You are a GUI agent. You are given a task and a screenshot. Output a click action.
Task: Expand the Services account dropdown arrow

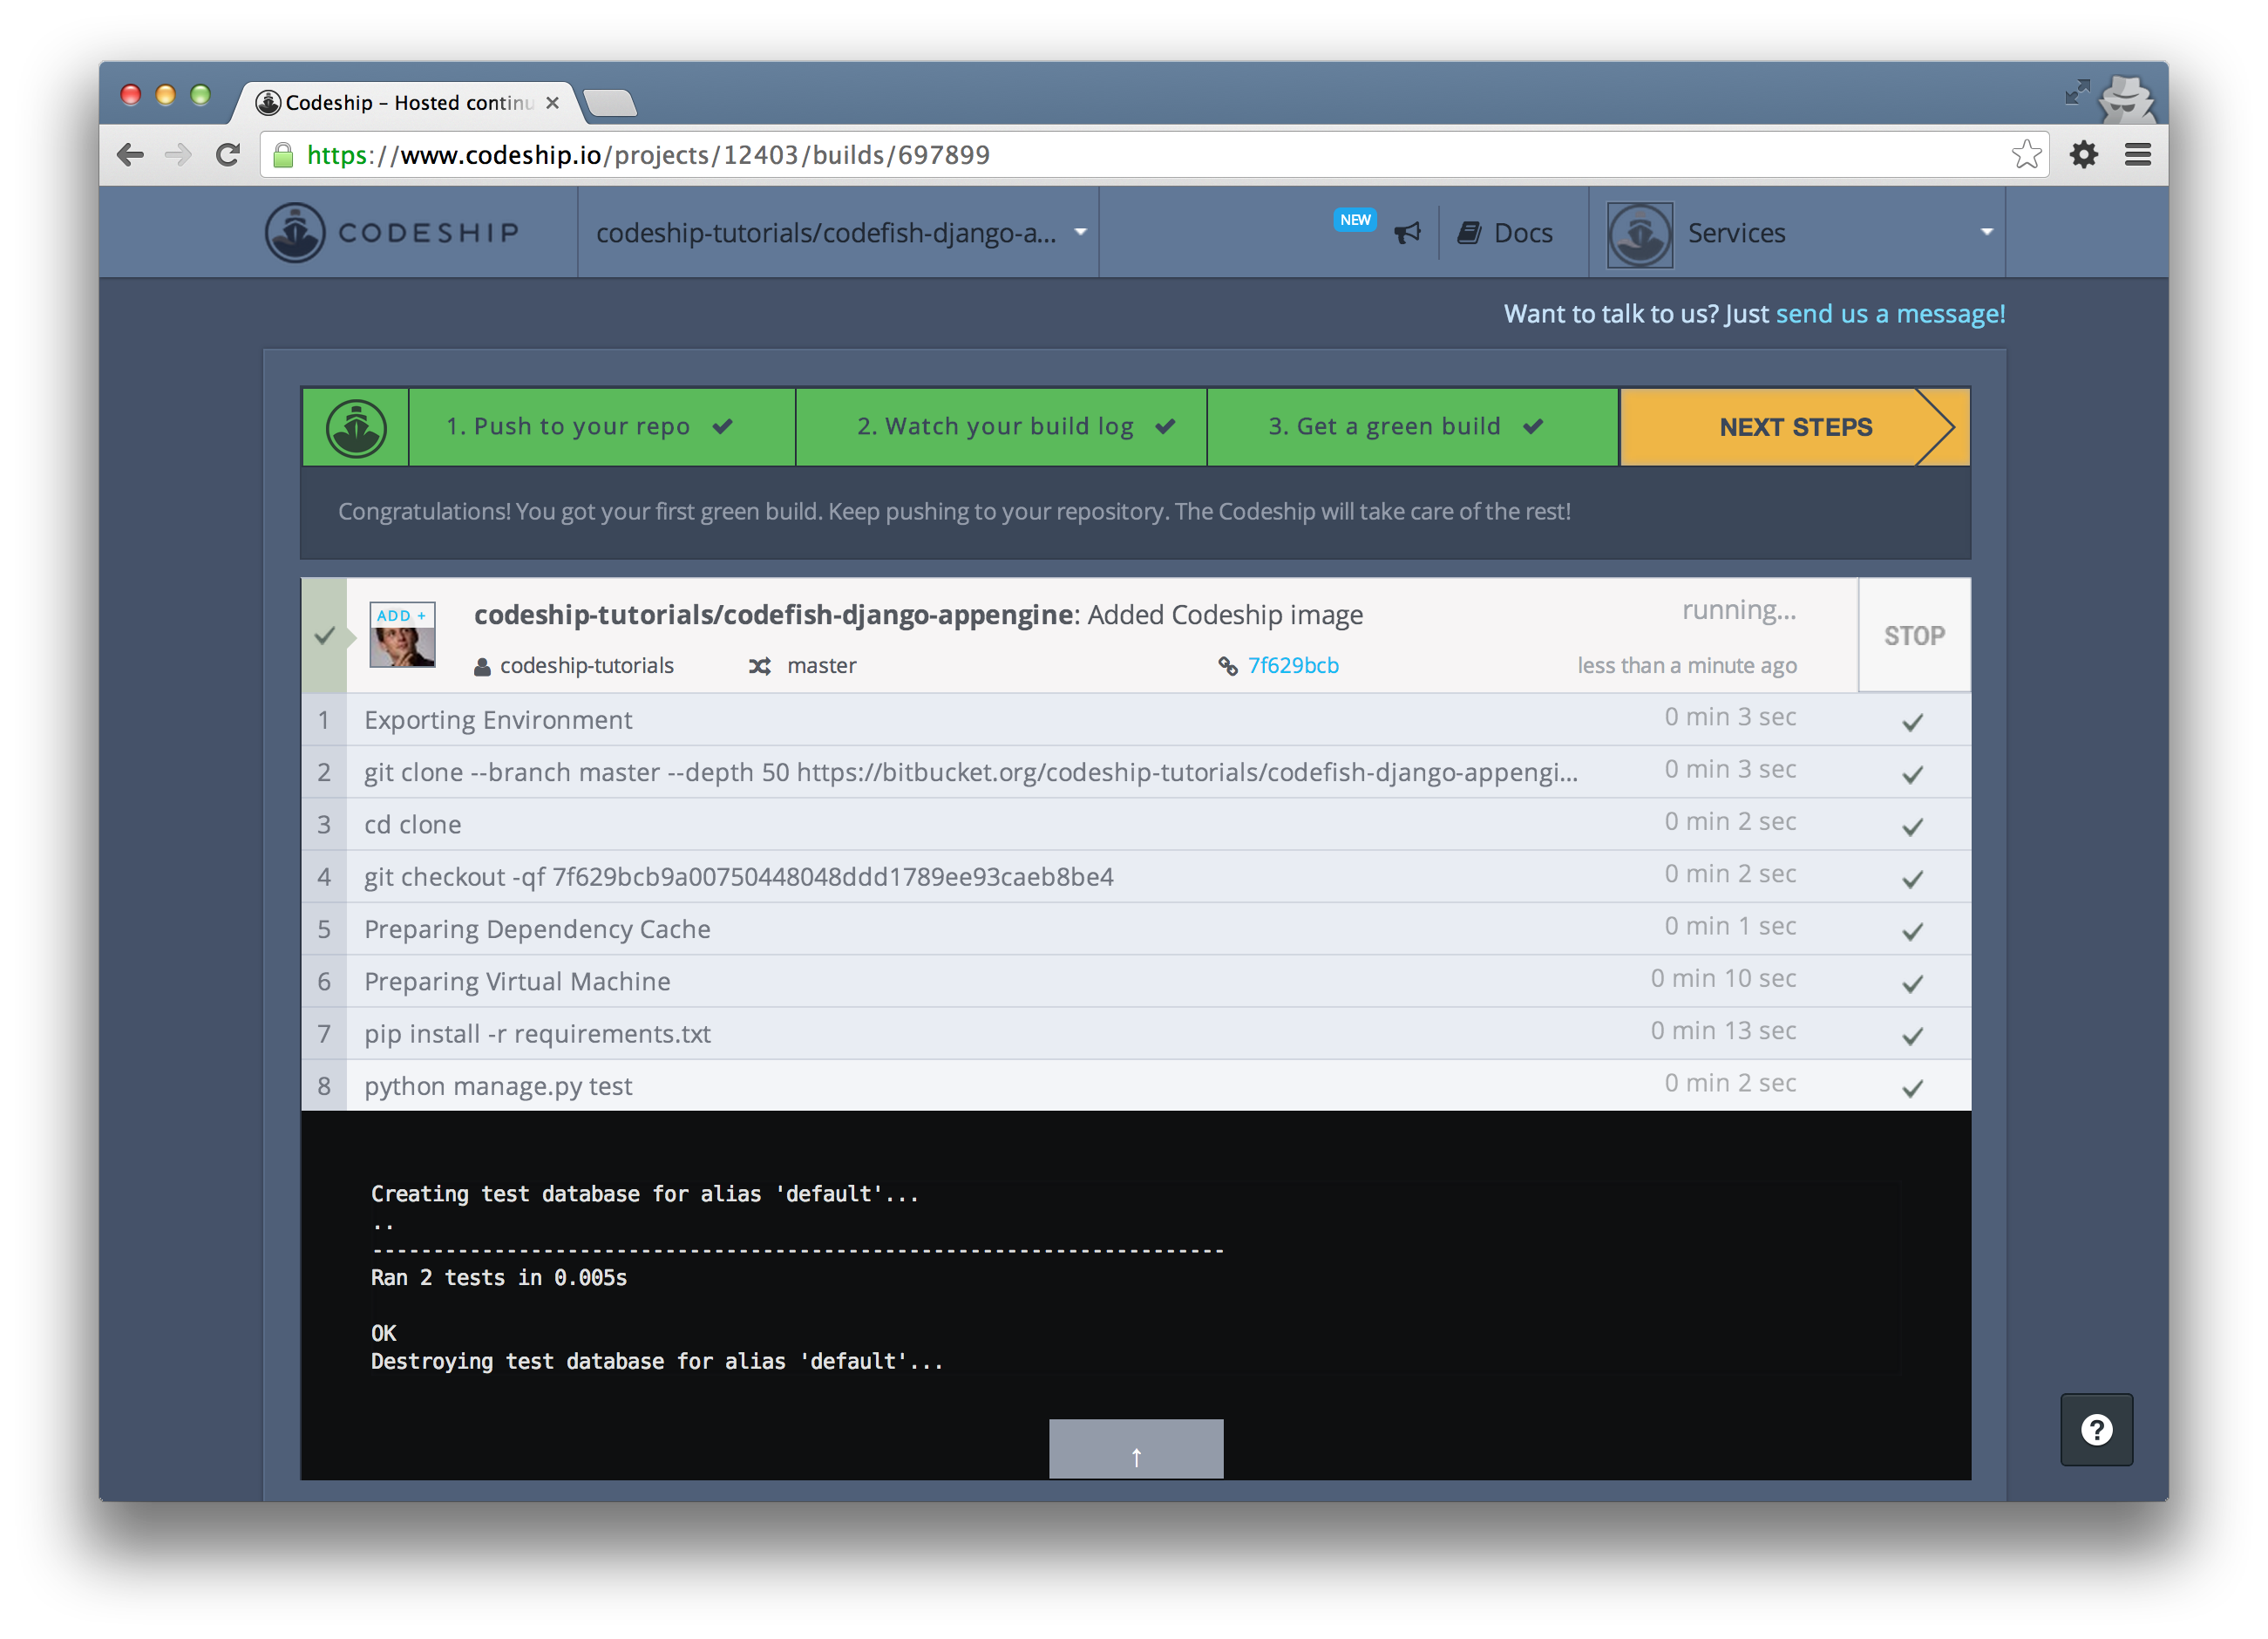tap(1986, 232)
